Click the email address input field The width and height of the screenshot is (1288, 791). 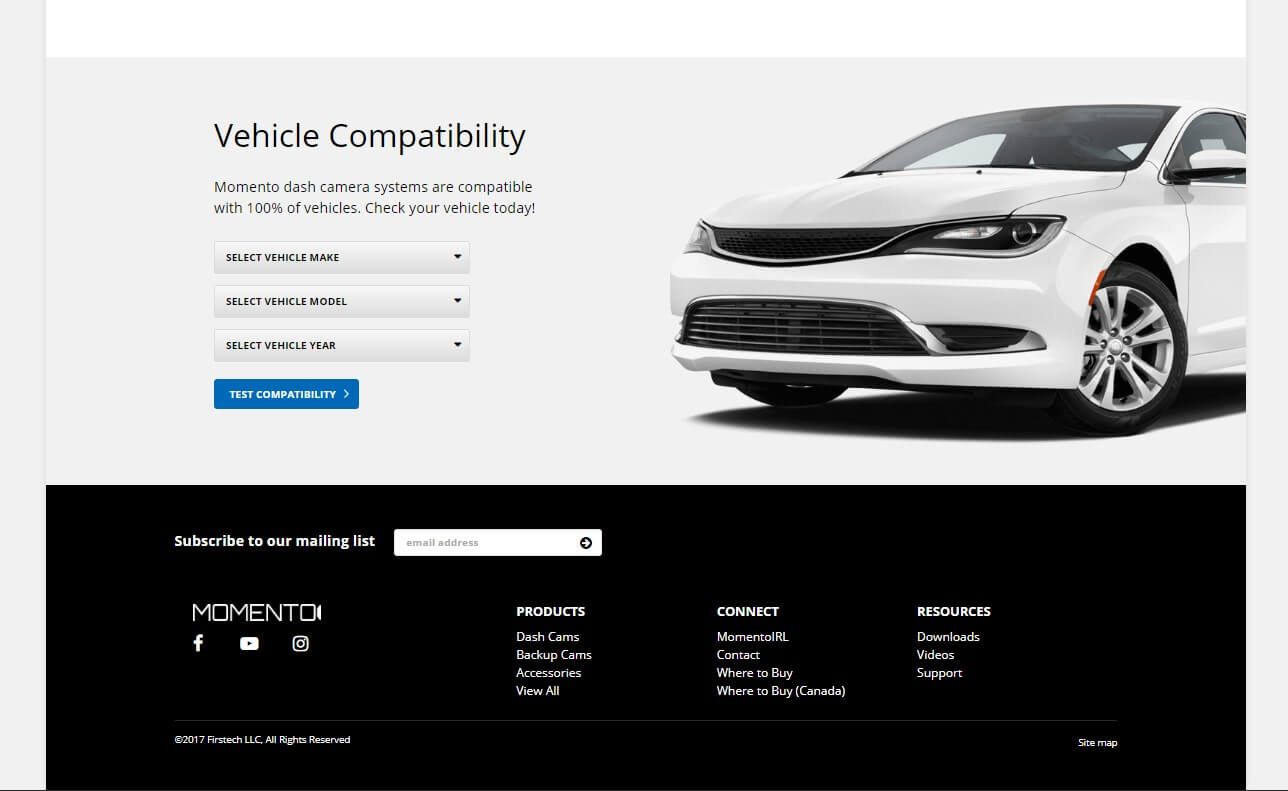pyautogui.click(x=480, y=542)
